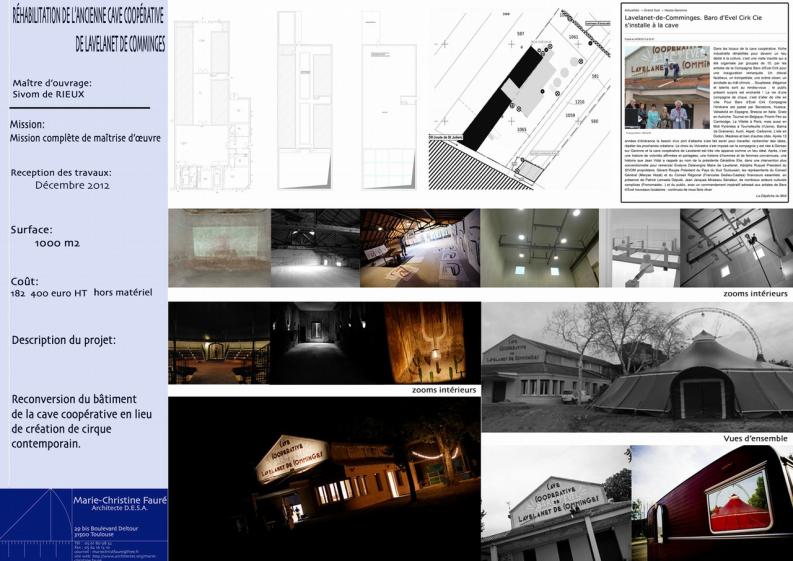Click the "hors matériel" note
Screen dimensions: 793x561
(123, 292)
